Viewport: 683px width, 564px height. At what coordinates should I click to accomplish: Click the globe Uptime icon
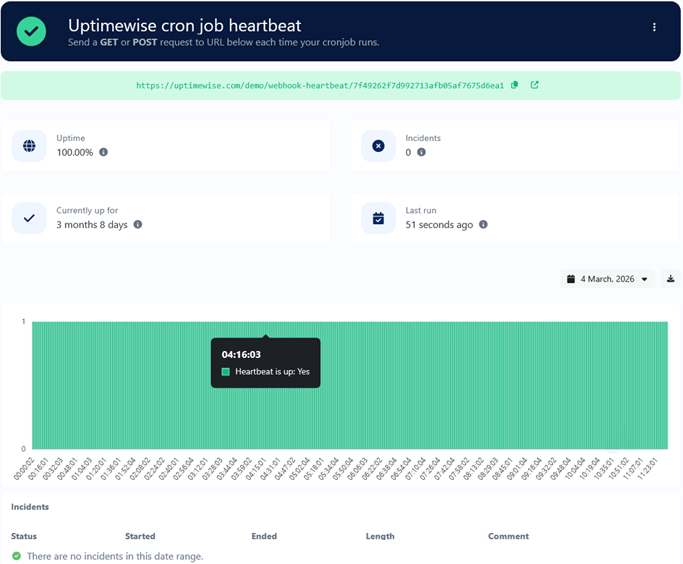click(x=29, y=146)
